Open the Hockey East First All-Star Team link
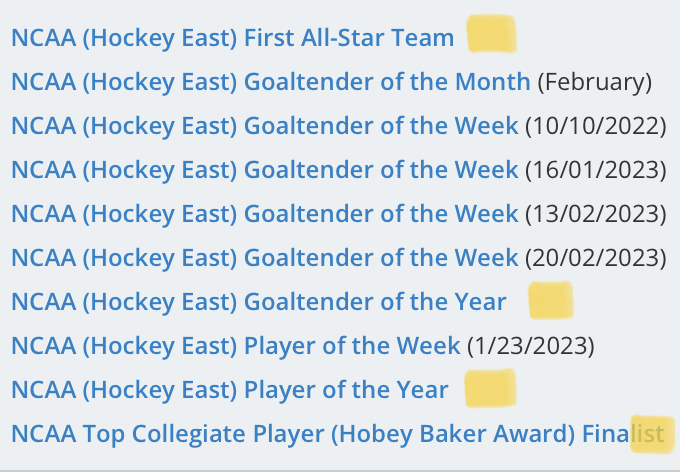The height and width of the screenshot is (472, 680). click(232, 38)
